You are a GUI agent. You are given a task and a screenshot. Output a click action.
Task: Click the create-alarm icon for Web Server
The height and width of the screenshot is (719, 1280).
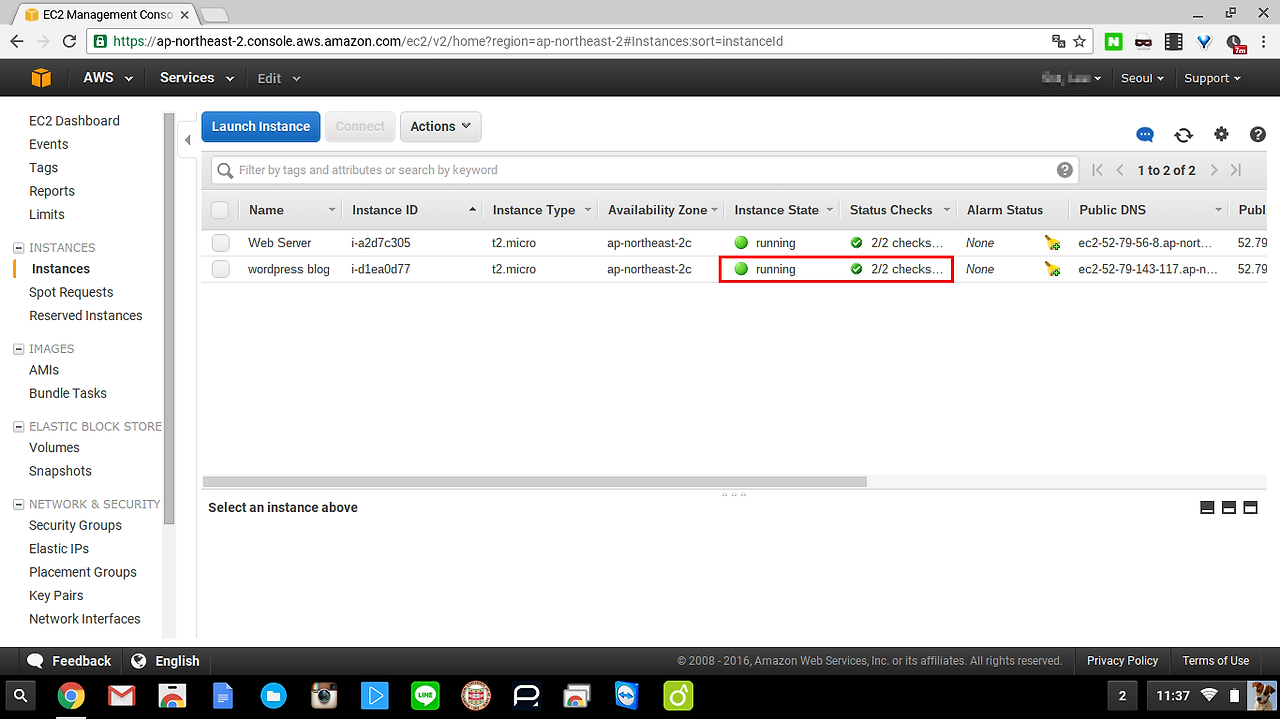pos(1052,243)
